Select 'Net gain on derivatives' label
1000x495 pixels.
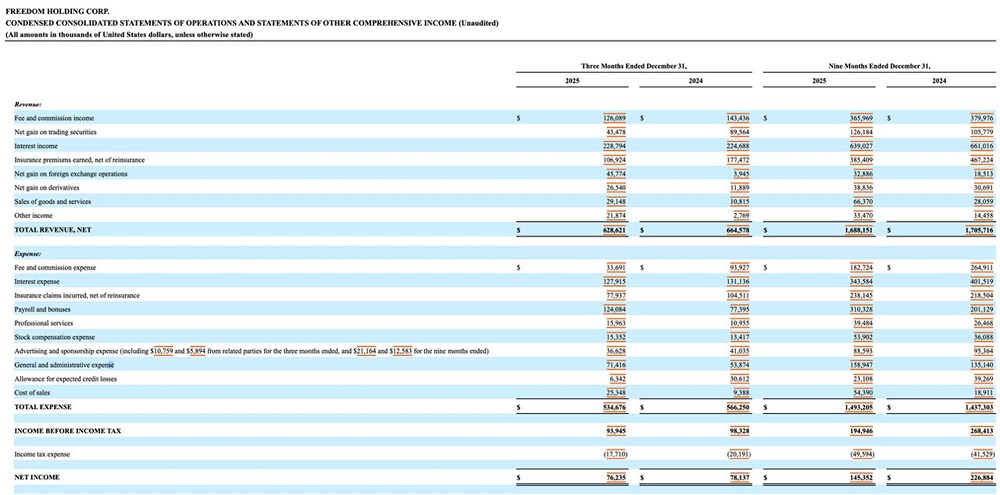[x=45, y=188]
